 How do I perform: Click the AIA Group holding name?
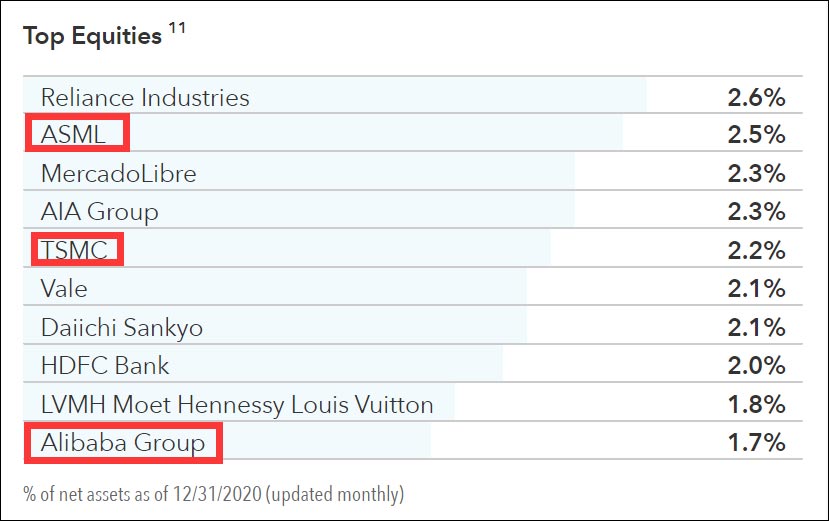pyautogui.click(x=100, y=212)
